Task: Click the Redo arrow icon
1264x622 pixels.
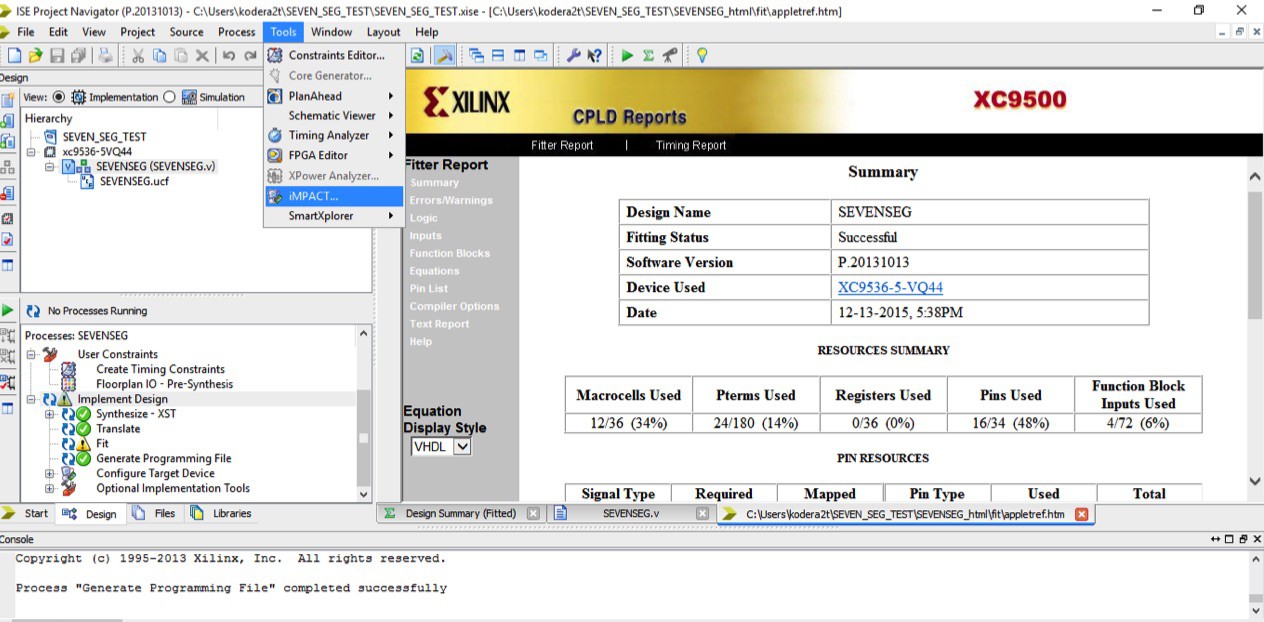Action: click(x=249, y=56)
